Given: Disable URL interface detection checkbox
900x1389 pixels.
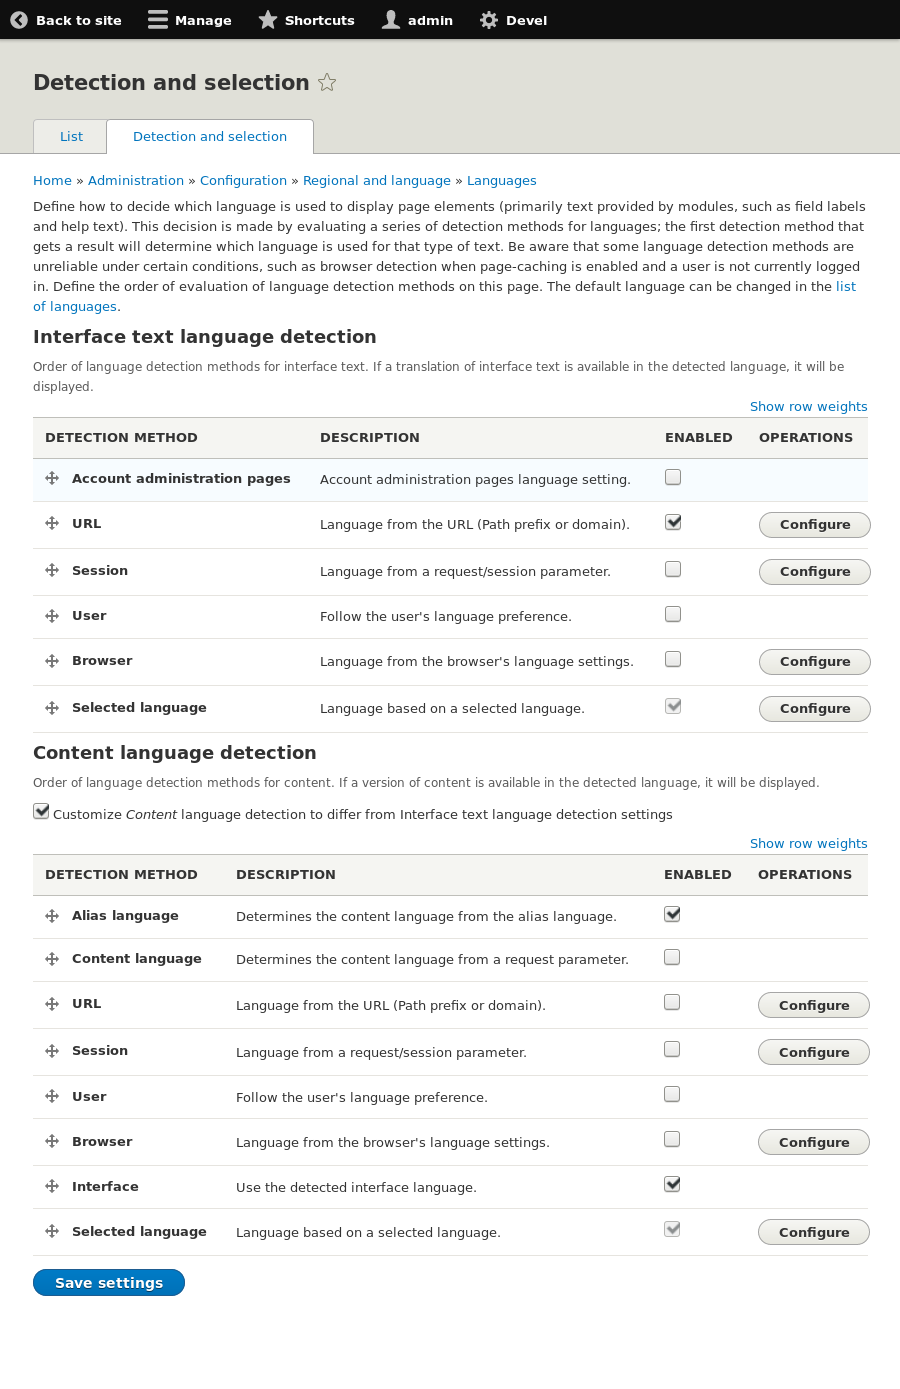Looking at the screenshot, I should tap(672, 521).
